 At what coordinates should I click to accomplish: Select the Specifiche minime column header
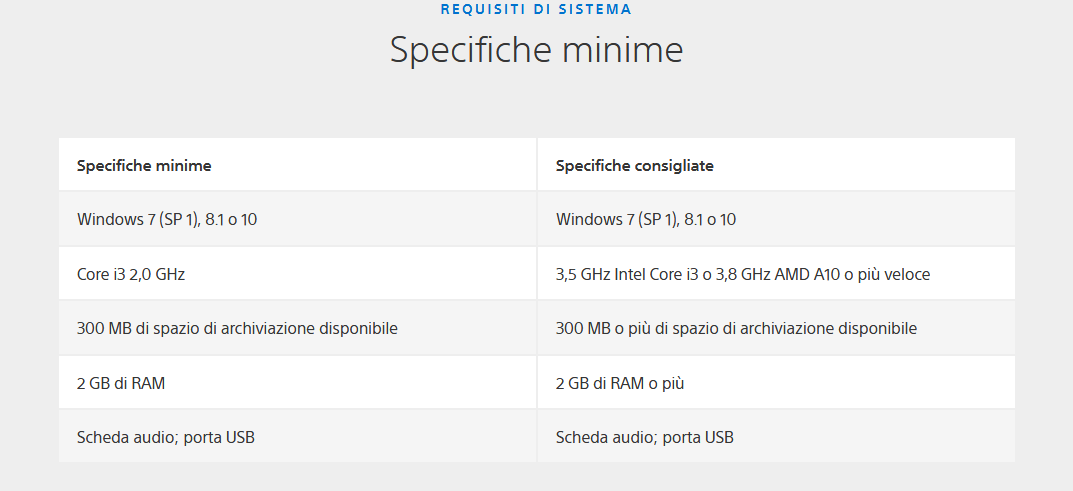tap(144, 165)
